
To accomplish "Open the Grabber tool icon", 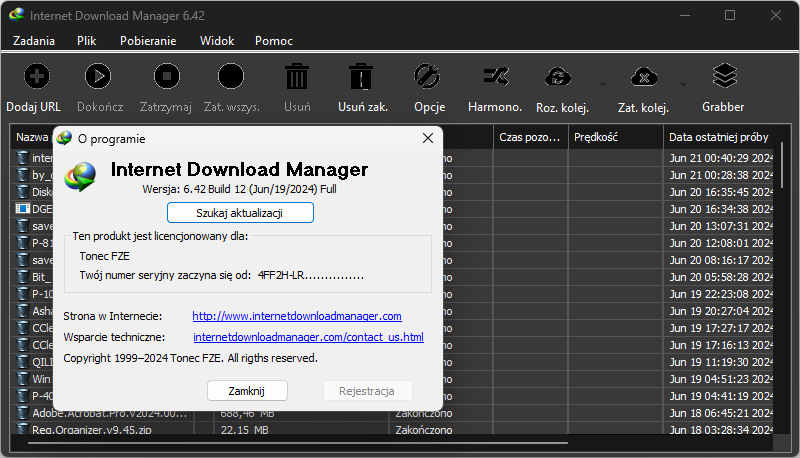I will (x=724, y=76).
